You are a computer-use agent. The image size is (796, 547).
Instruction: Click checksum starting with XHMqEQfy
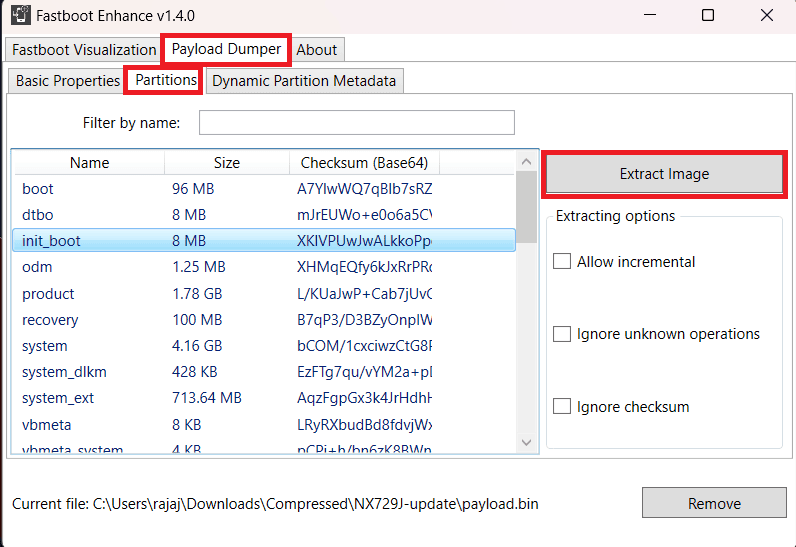pos(364,267)
